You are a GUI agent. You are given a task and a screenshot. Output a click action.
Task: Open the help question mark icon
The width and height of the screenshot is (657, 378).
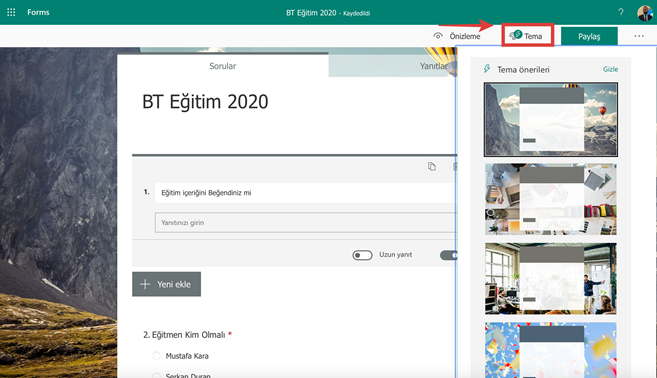621,12
